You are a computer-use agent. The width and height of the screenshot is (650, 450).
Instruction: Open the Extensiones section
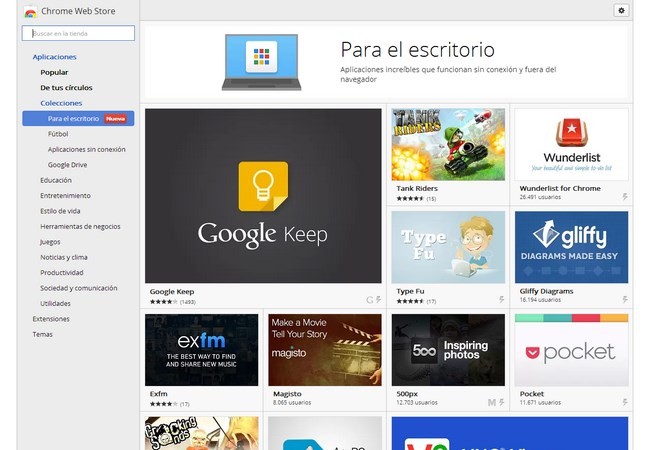pyautogui.click(x=51, y=319)
